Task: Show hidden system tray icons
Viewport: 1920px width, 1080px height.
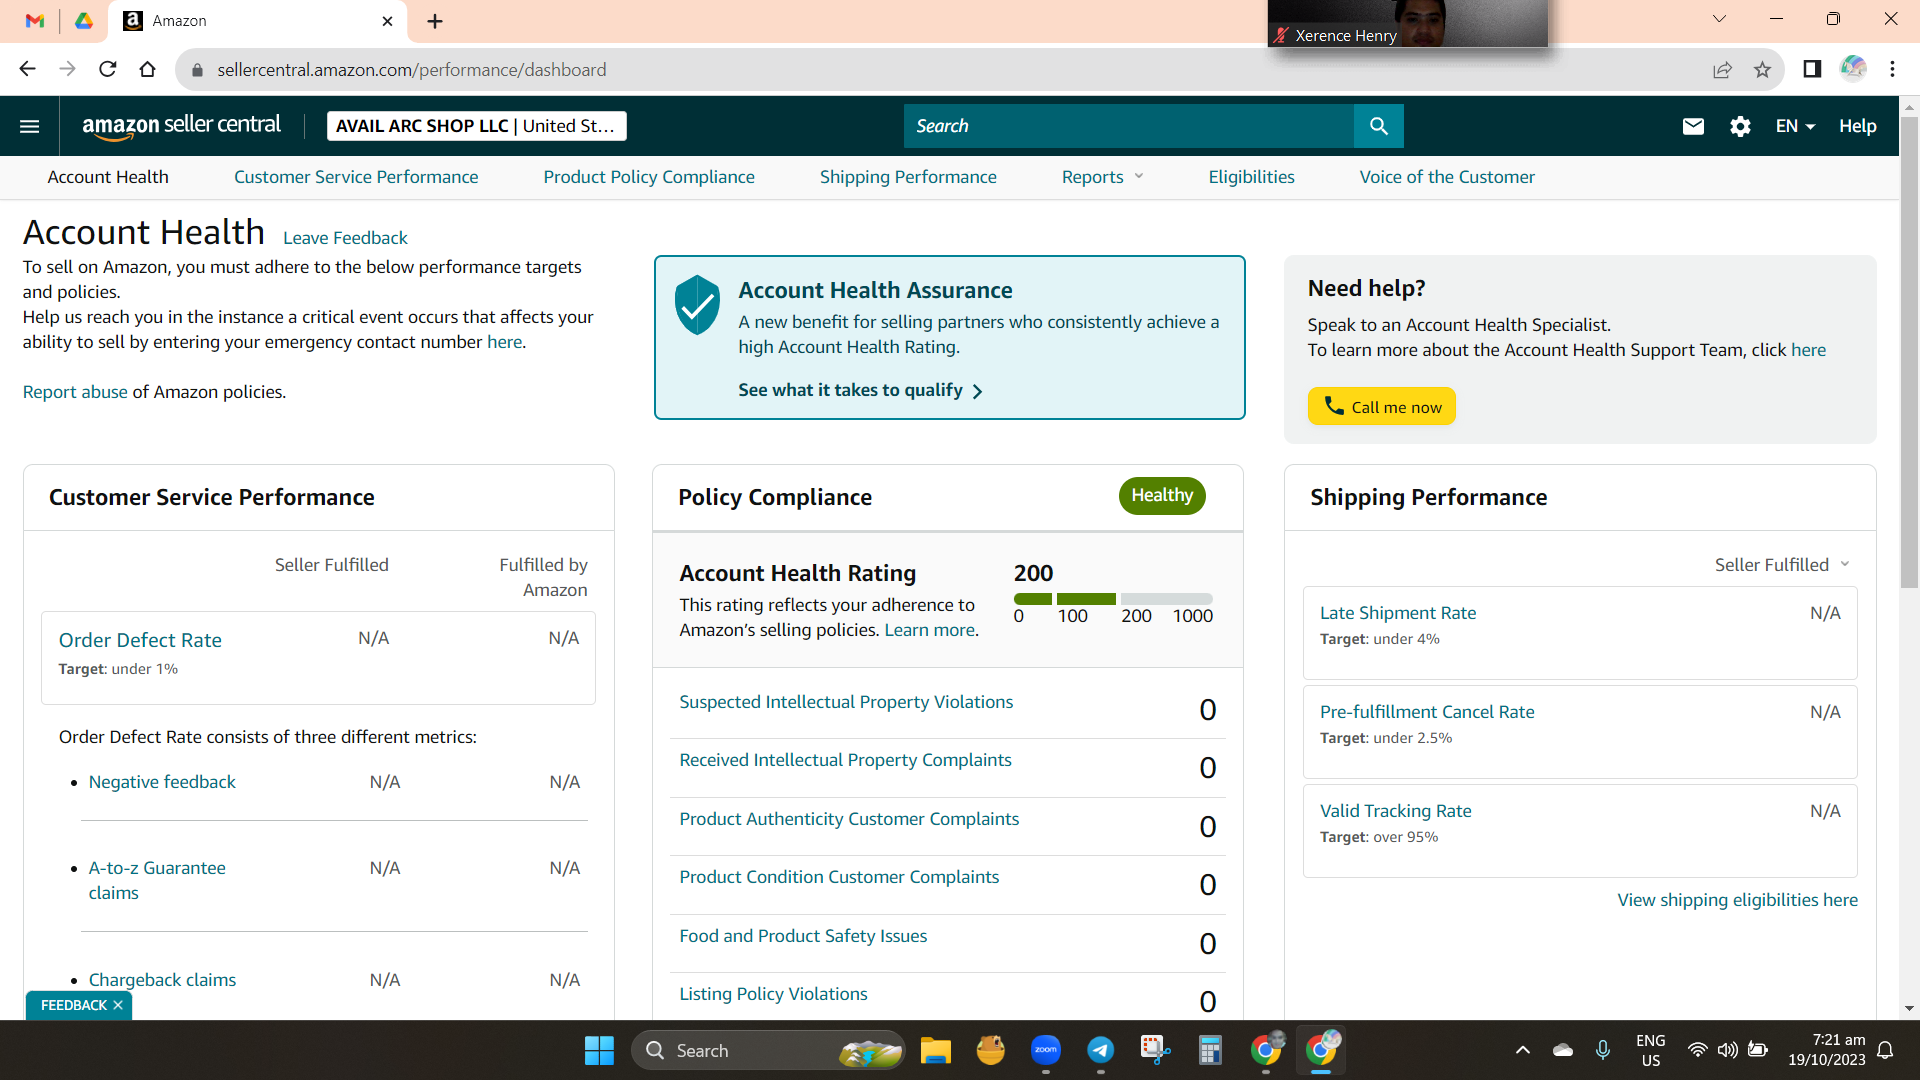Action: 1522,1050
